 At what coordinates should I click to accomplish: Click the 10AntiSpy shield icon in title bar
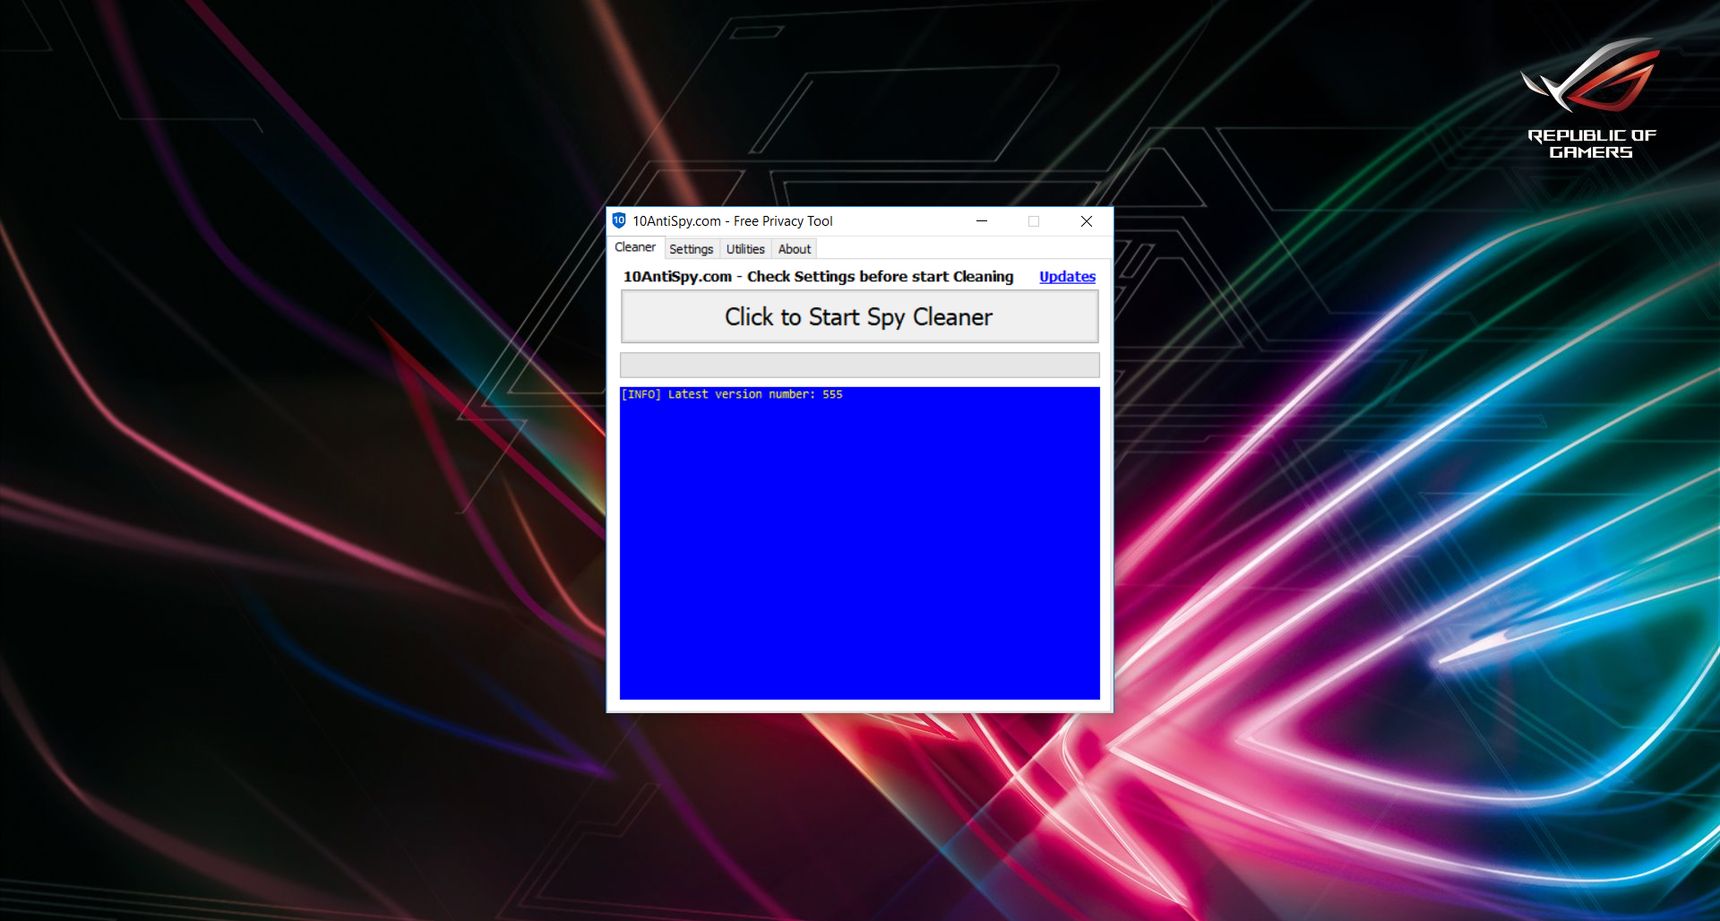(619, 221)
